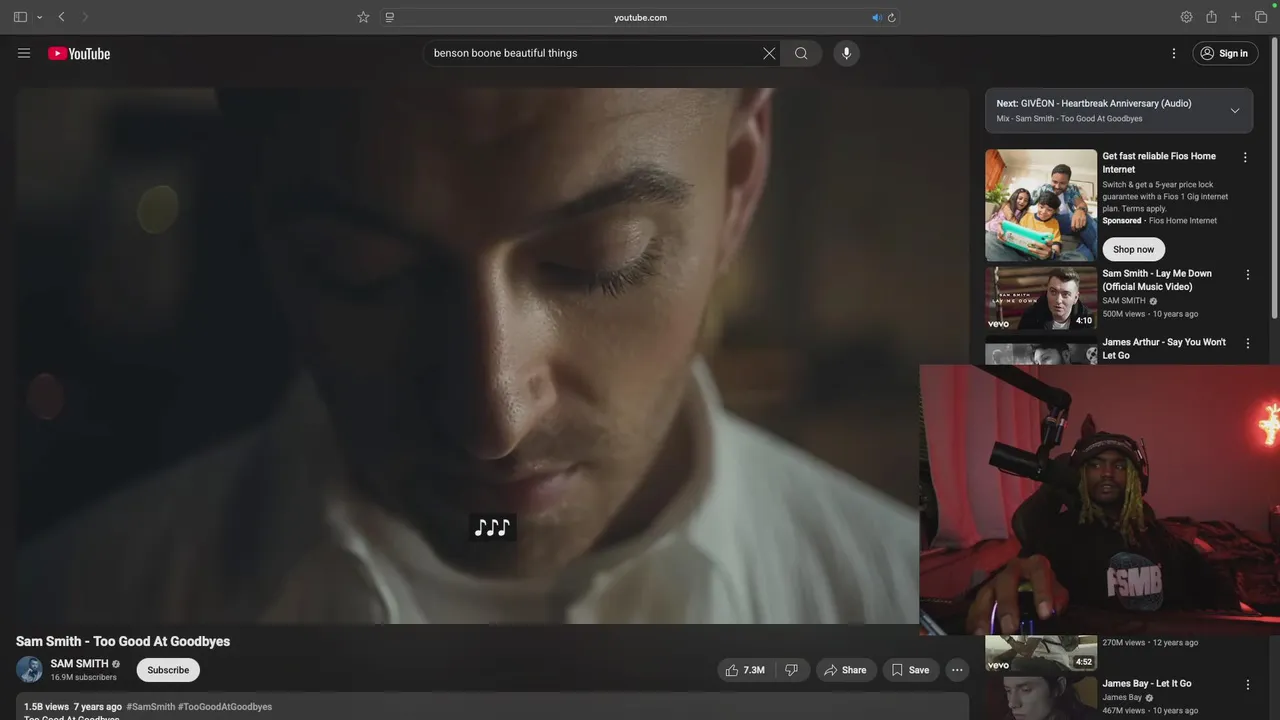Go to YouTube home via logo
Viewport: 1280px width, 720px height.
point(79,53)
